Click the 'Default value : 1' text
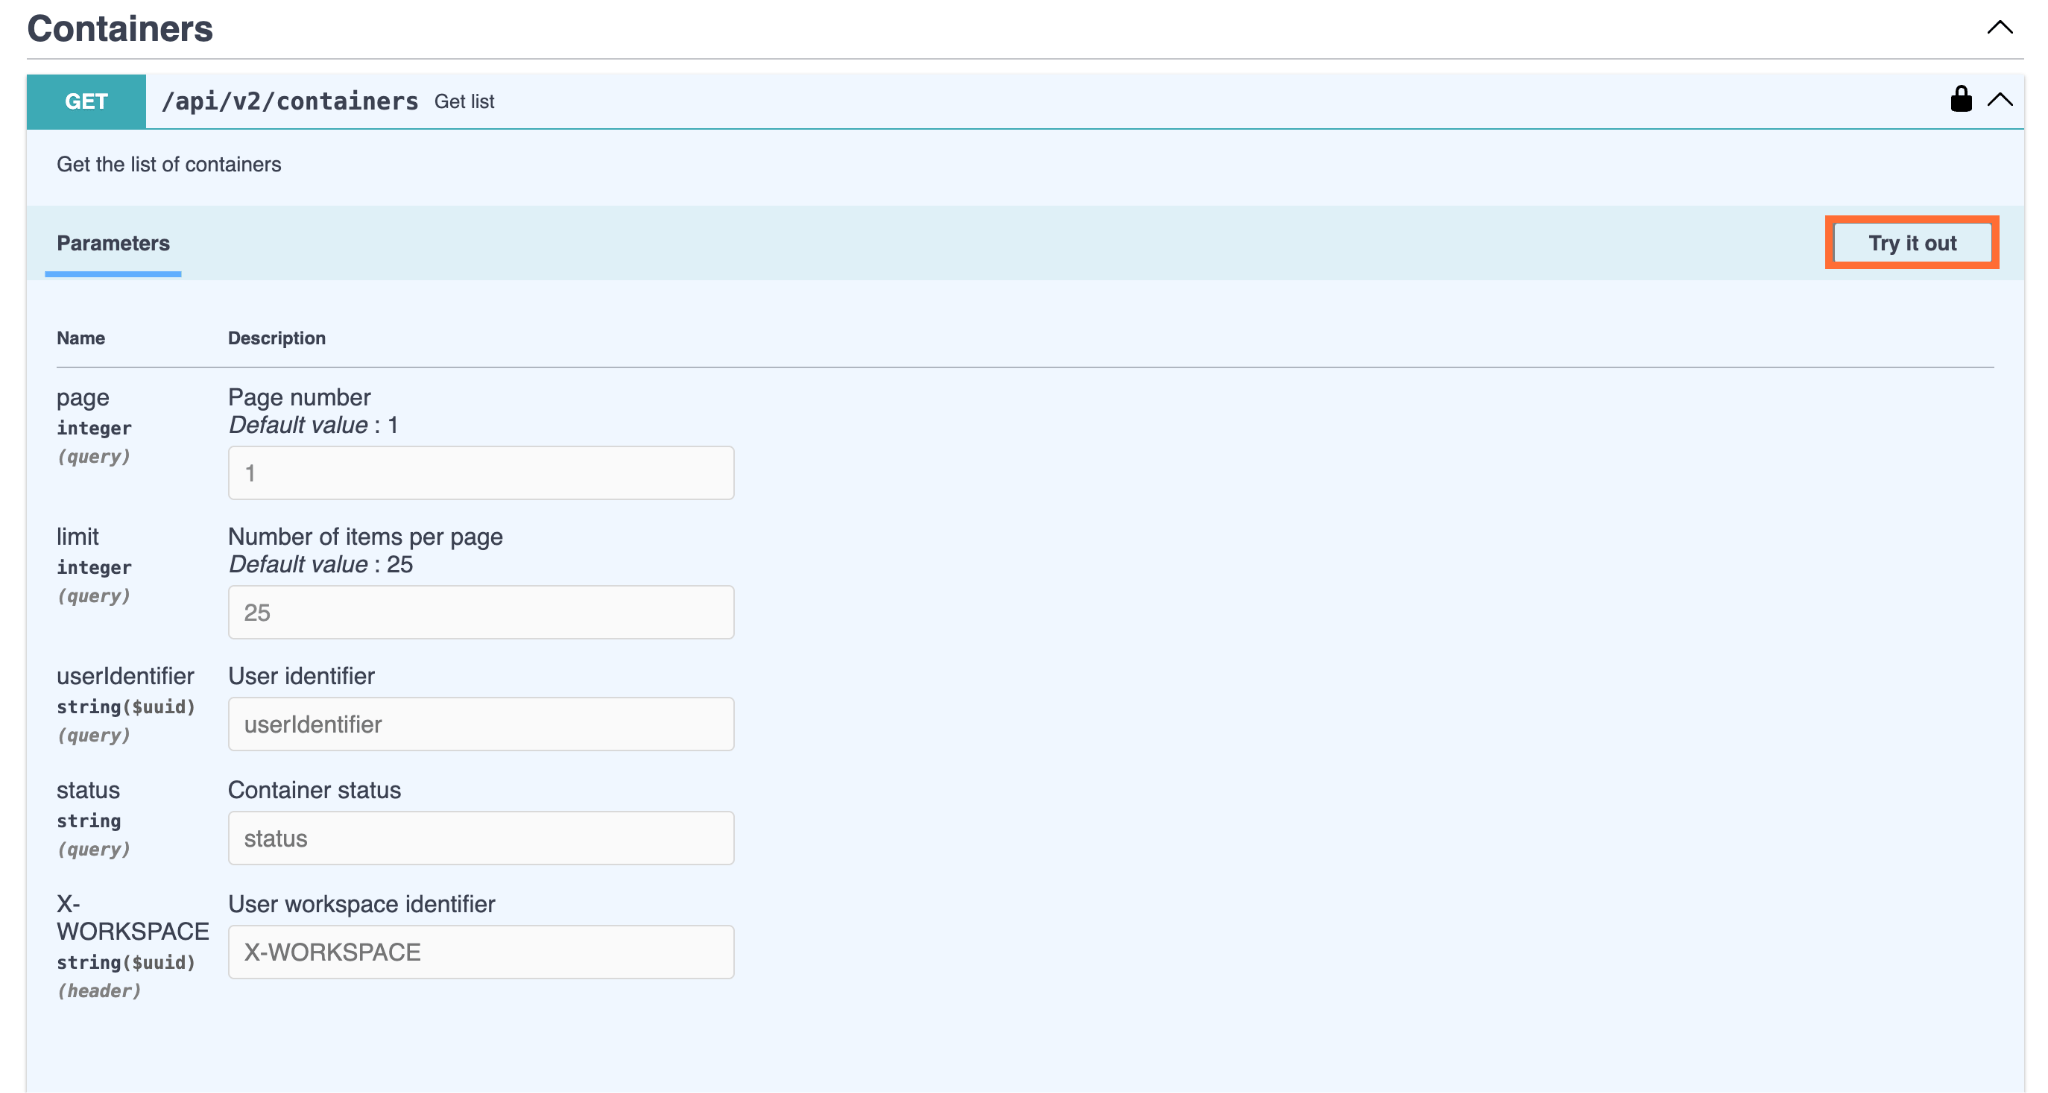 pos(313,425)
